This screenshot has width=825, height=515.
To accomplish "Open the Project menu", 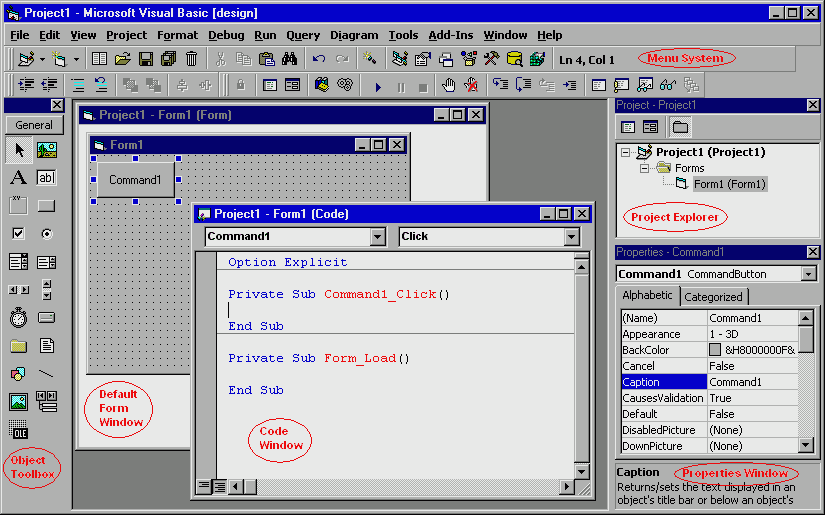I will tap(126, 35).
